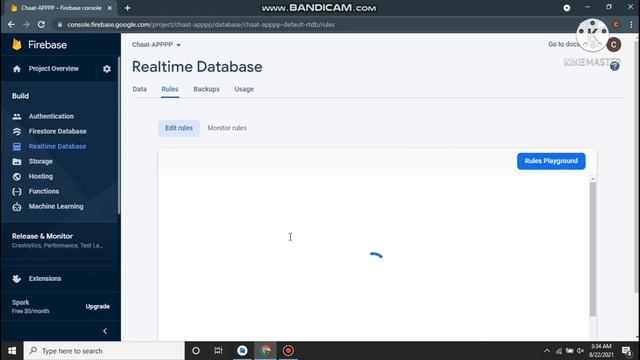Click the Functions brackets icon
The height and width of the screenshot is (360, 640).
pyautogui.click(x=17, y=191)
